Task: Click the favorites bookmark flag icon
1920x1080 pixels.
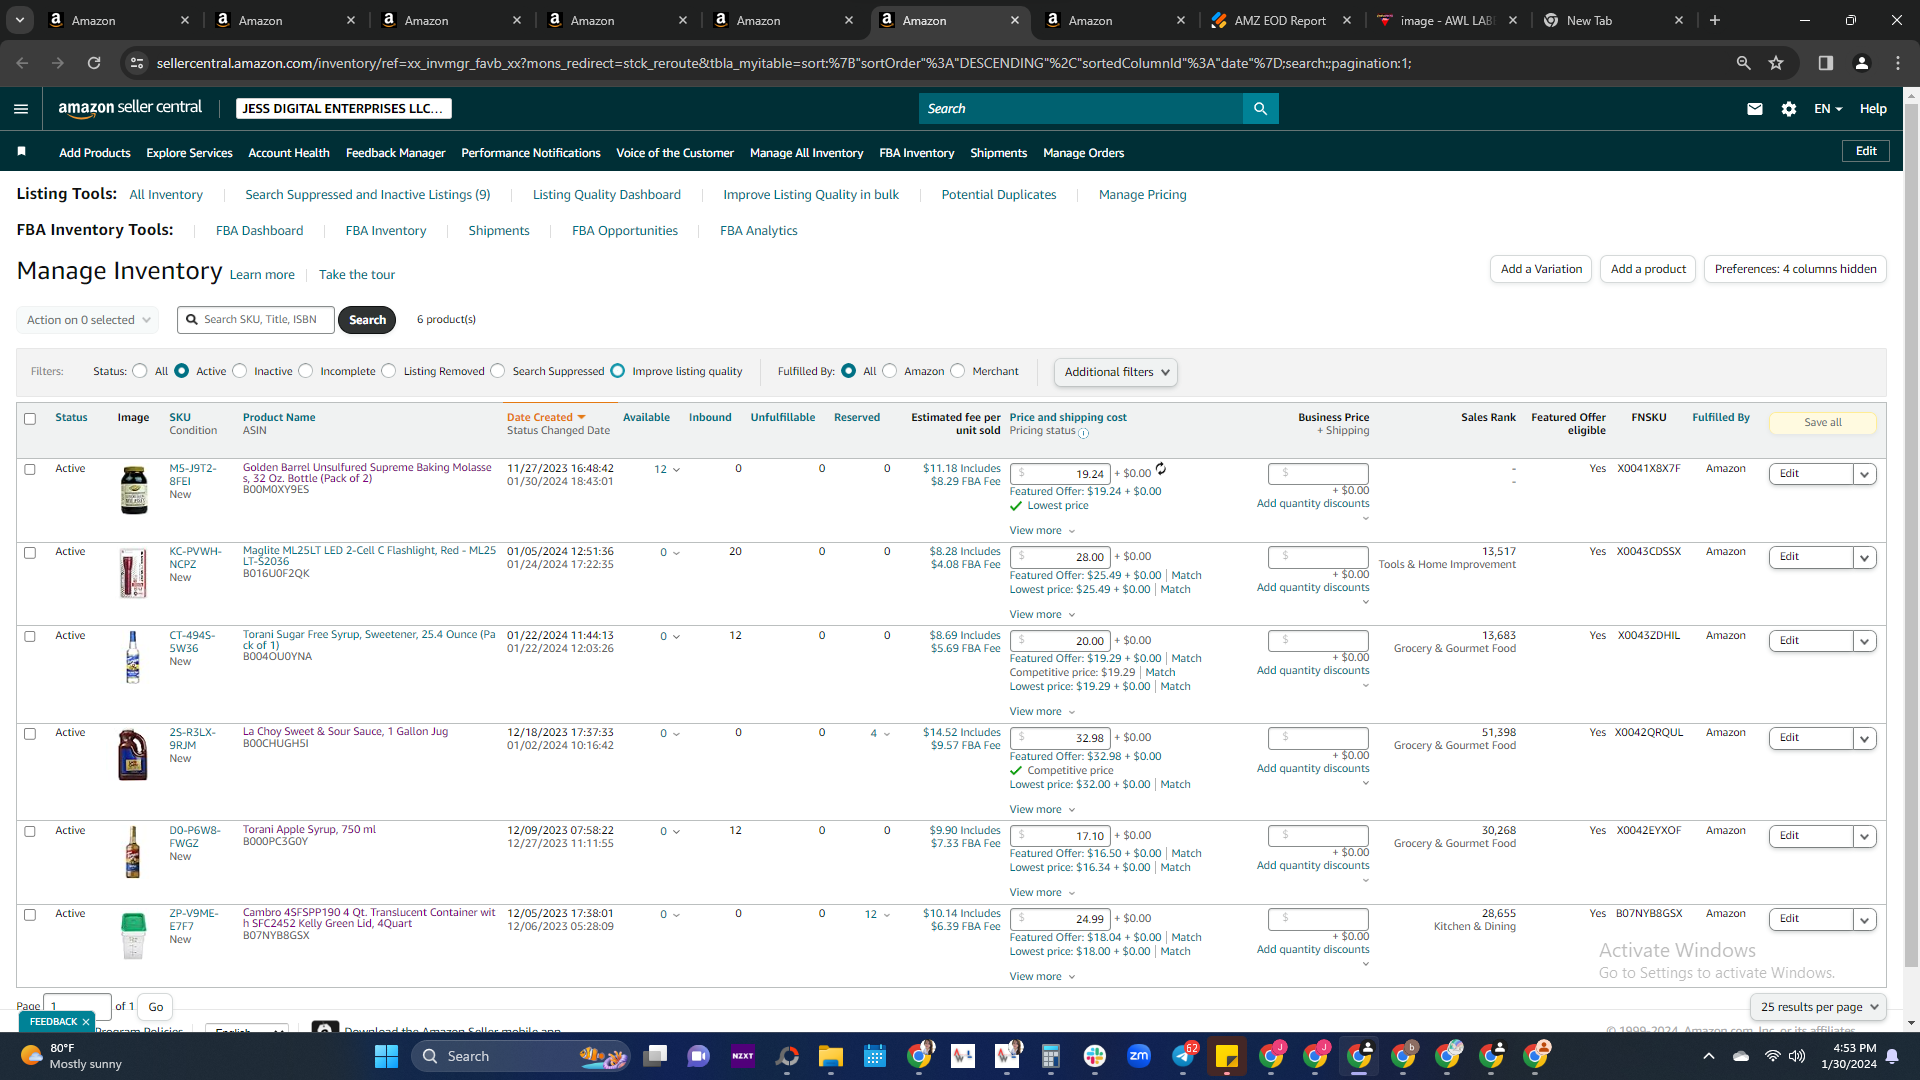Action: click(x=21, y=152)
